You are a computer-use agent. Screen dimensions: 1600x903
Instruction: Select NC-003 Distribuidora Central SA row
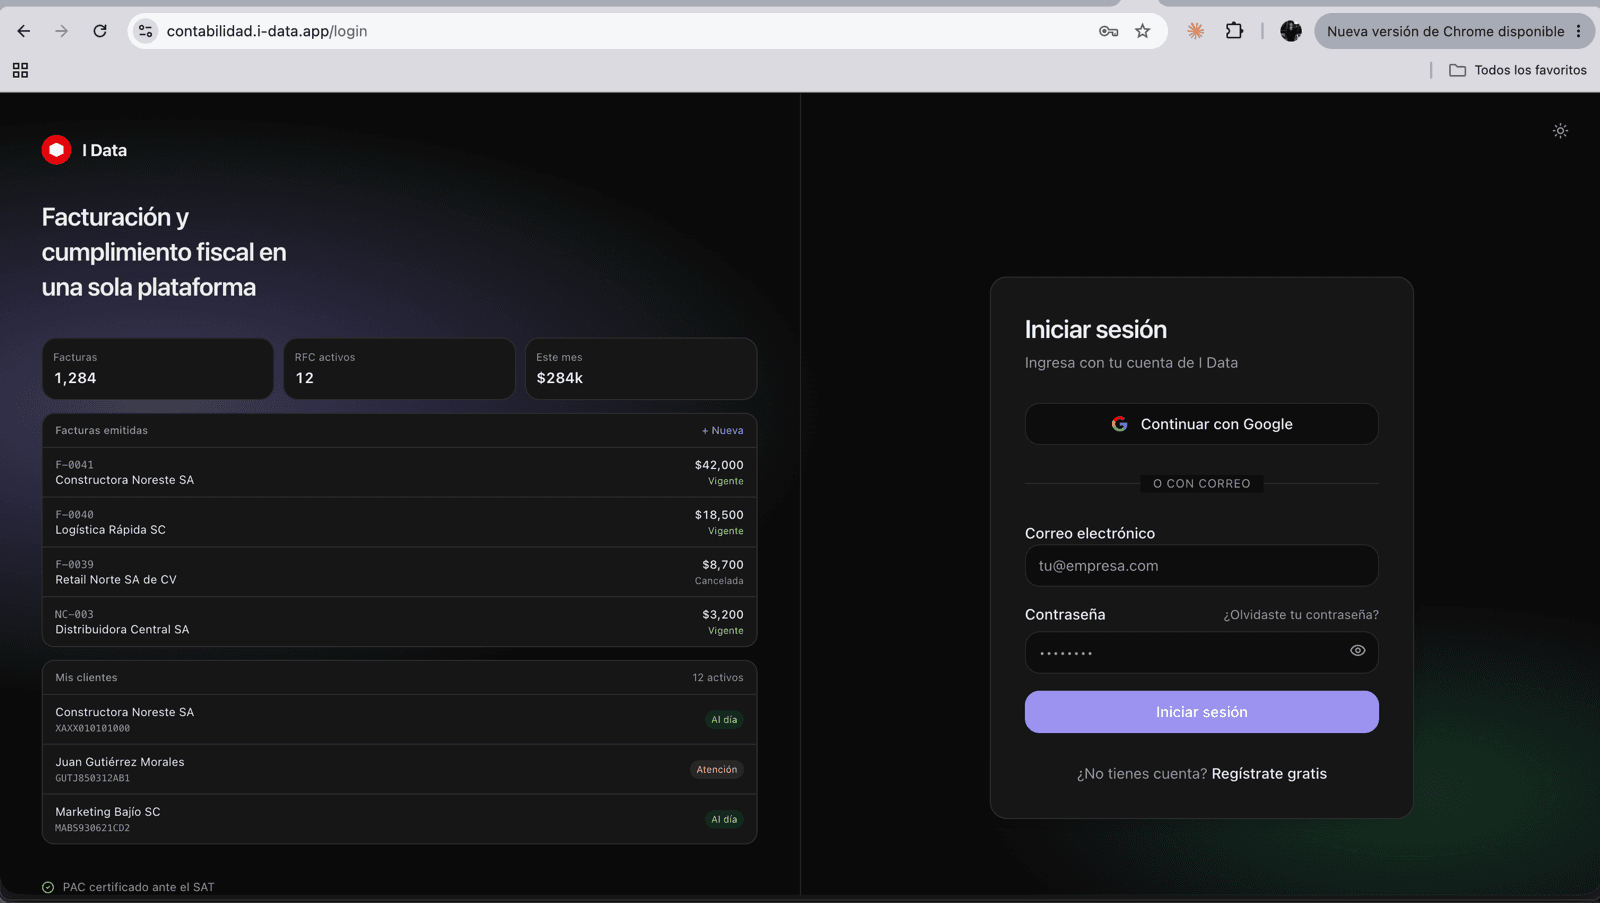(x=399, y=622)
